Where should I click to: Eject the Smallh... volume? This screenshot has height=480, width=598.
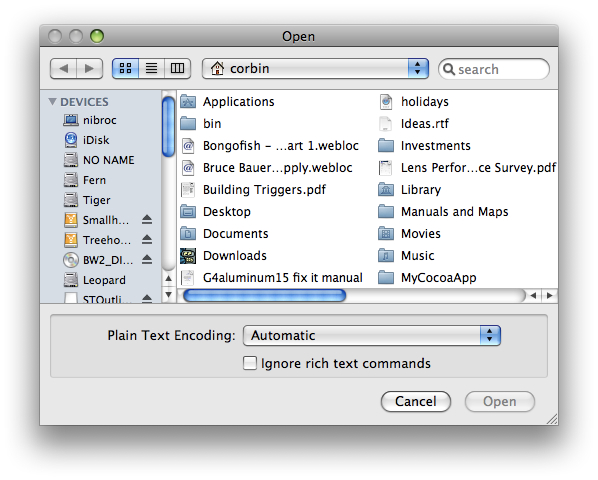pos(147,220)
